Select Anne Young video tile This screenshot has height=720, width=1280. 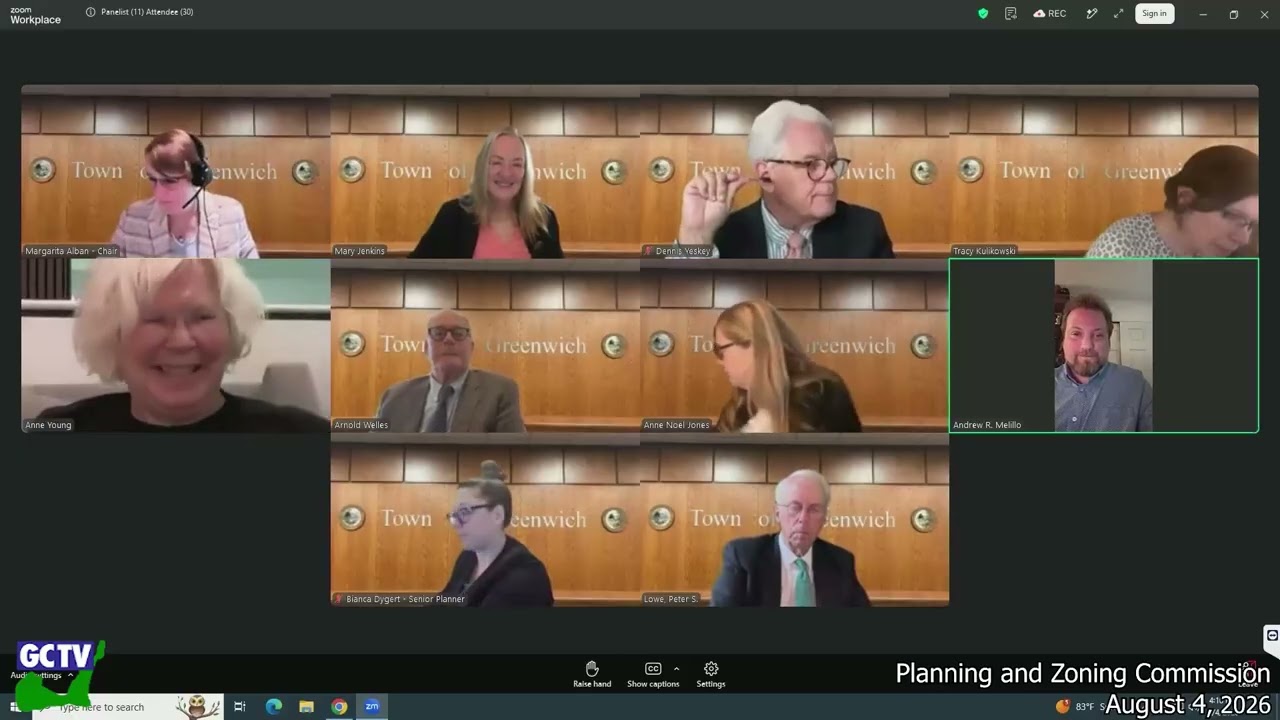click(176, 345)
